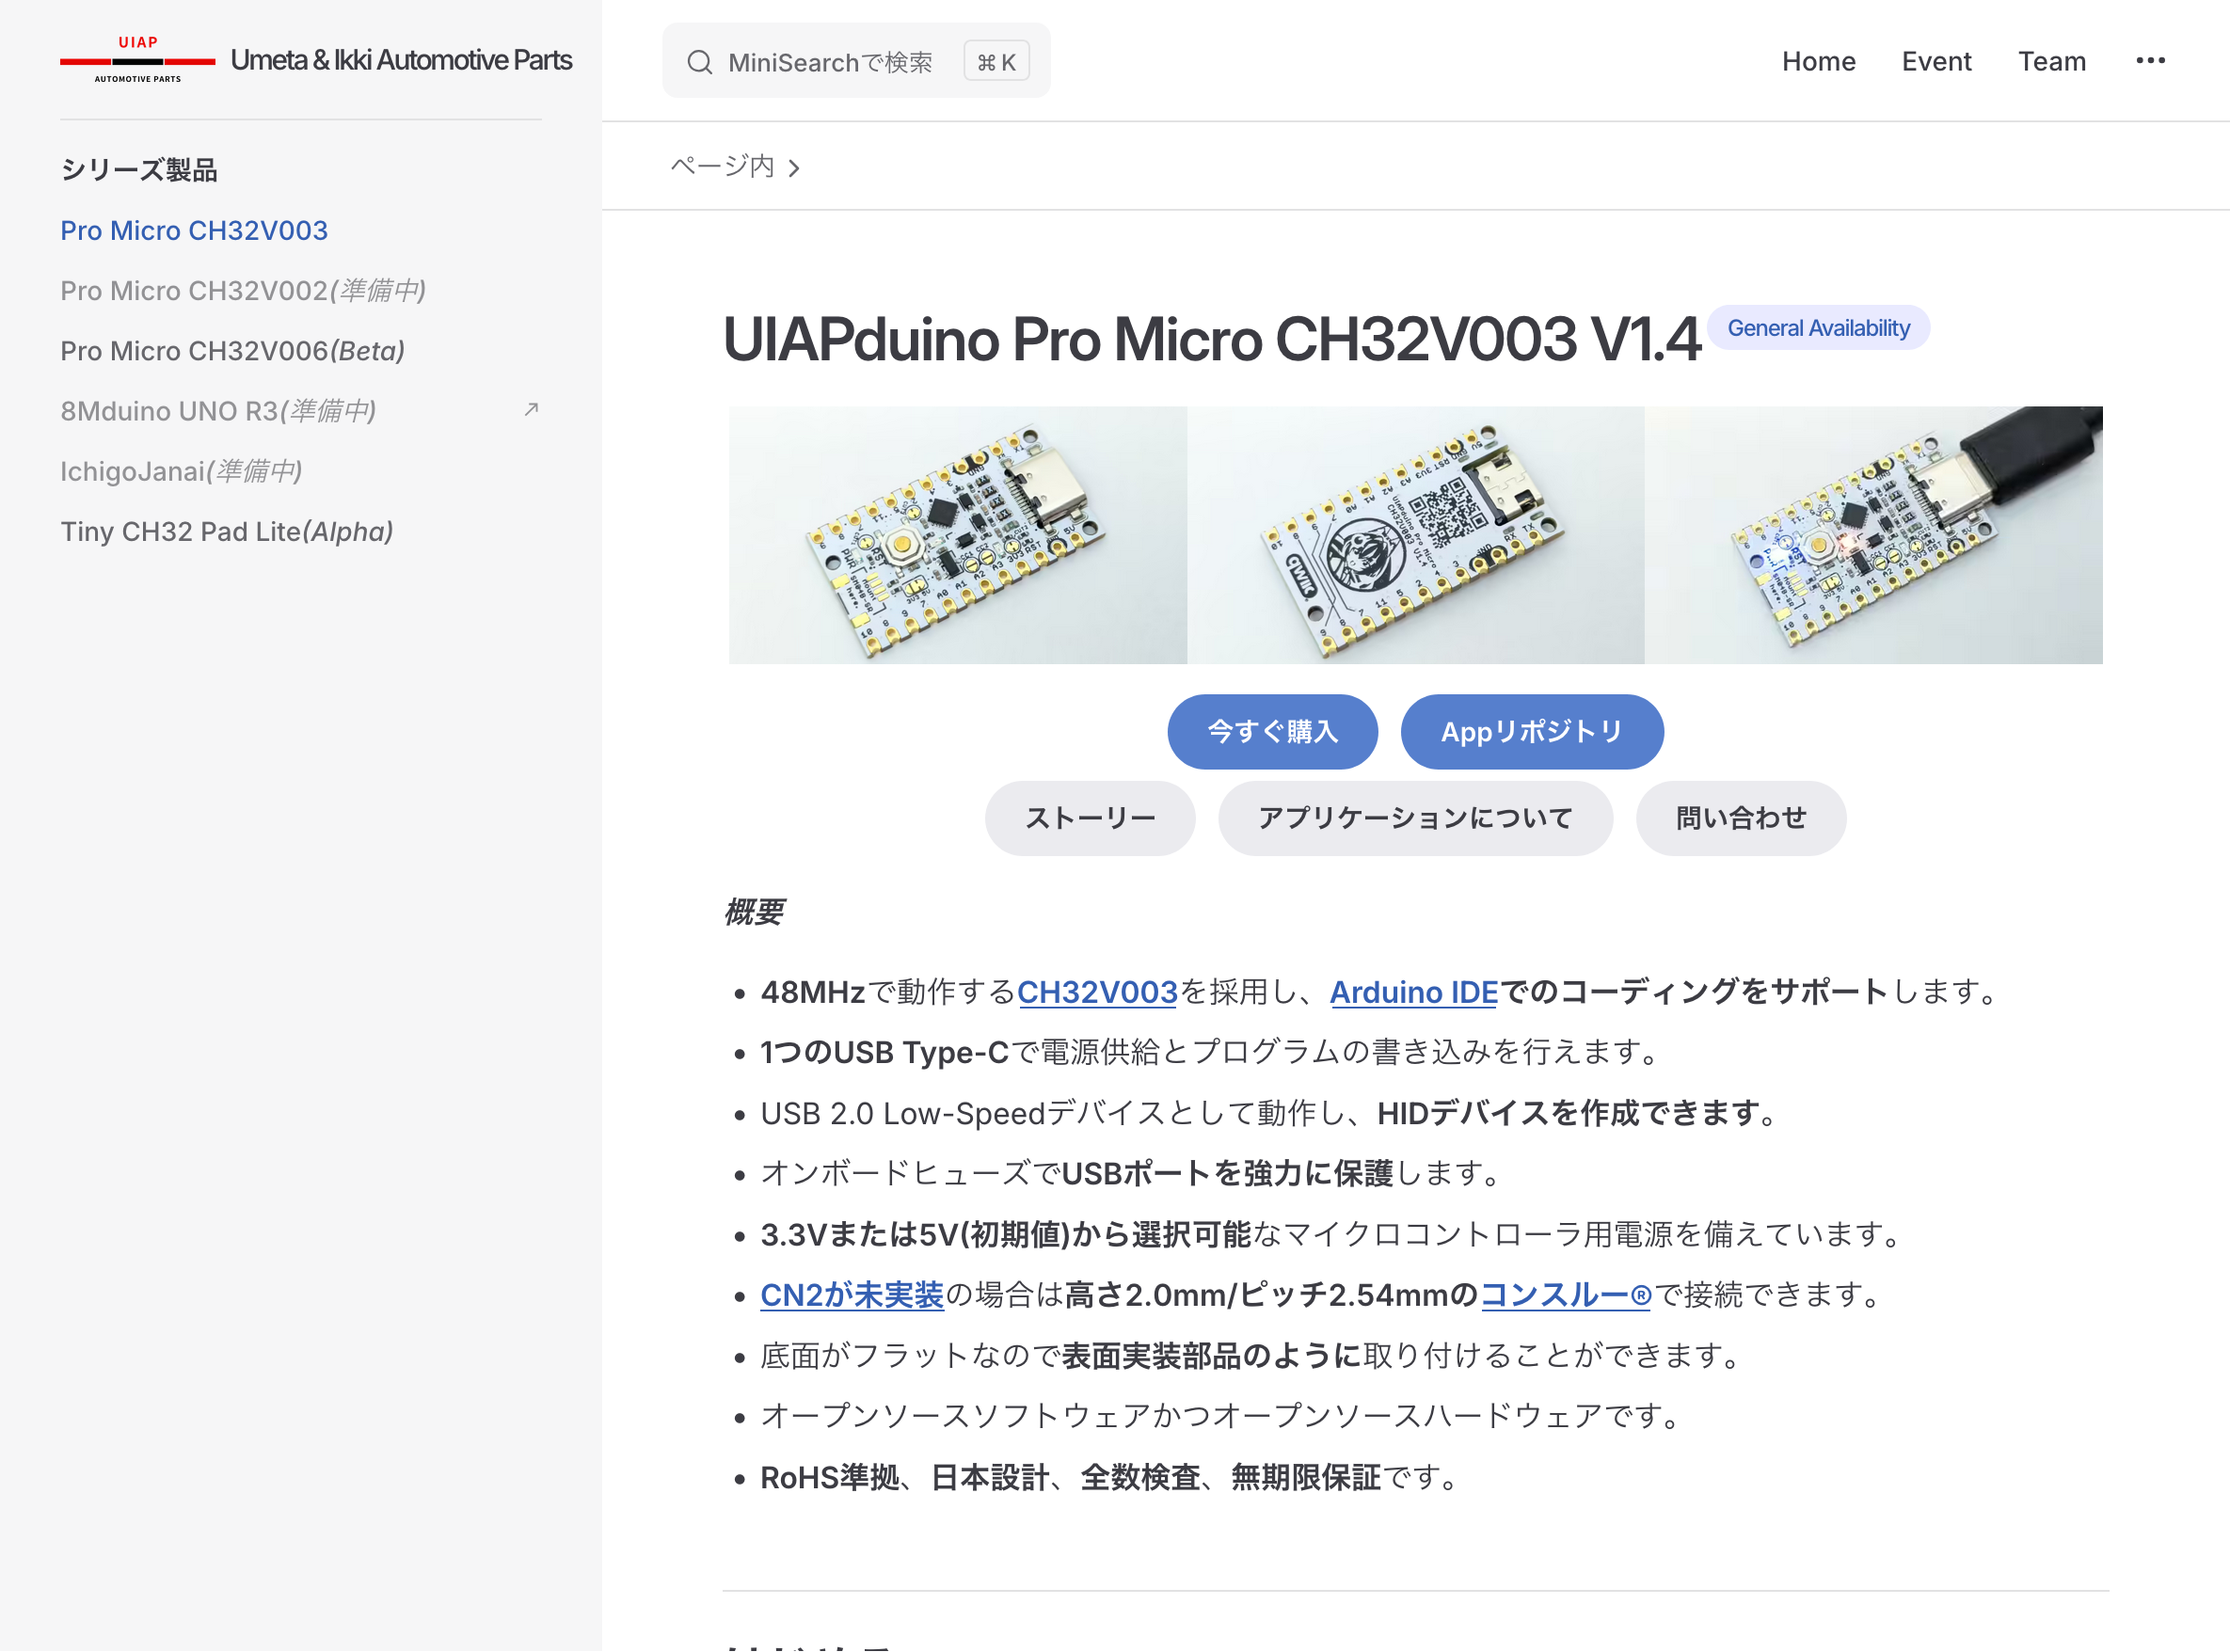Click the UIAPduino Pro Micro CH32V003 V1.4 heading

tap(1211, 338)
